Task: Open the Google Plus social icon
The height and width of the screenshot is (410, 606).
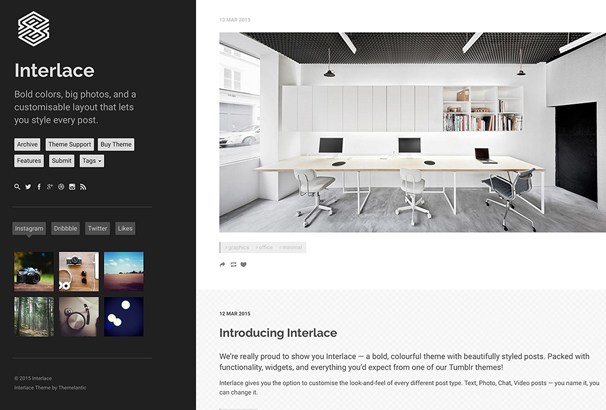Action: pos(50,187)
